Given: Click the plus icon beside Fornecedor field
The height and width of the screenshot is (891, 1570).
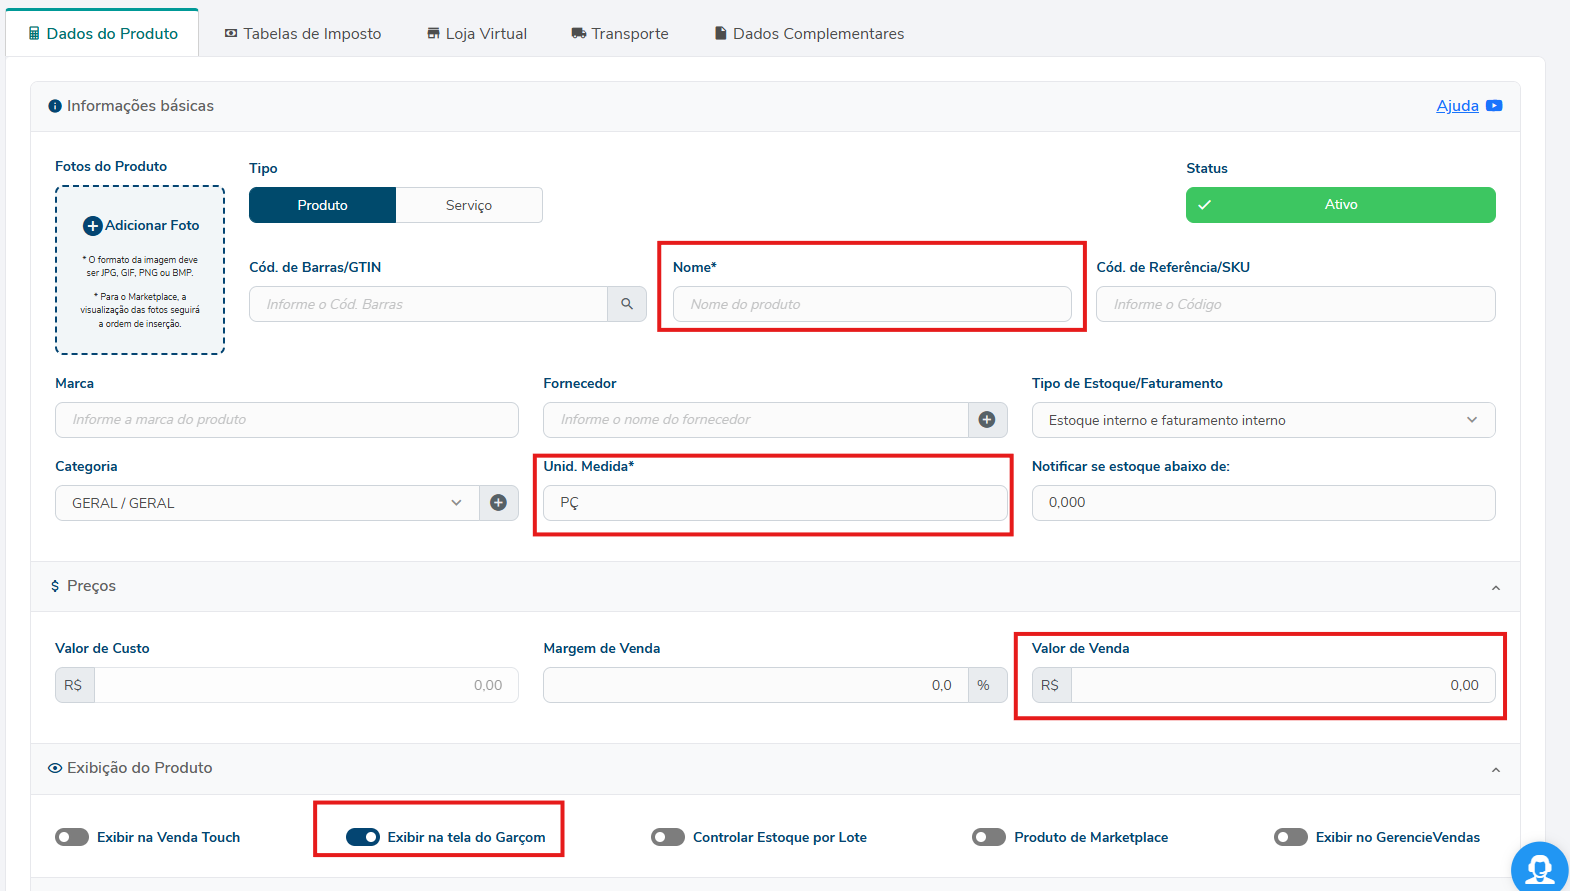Looking at the screenshot, I should pos(987,420).
